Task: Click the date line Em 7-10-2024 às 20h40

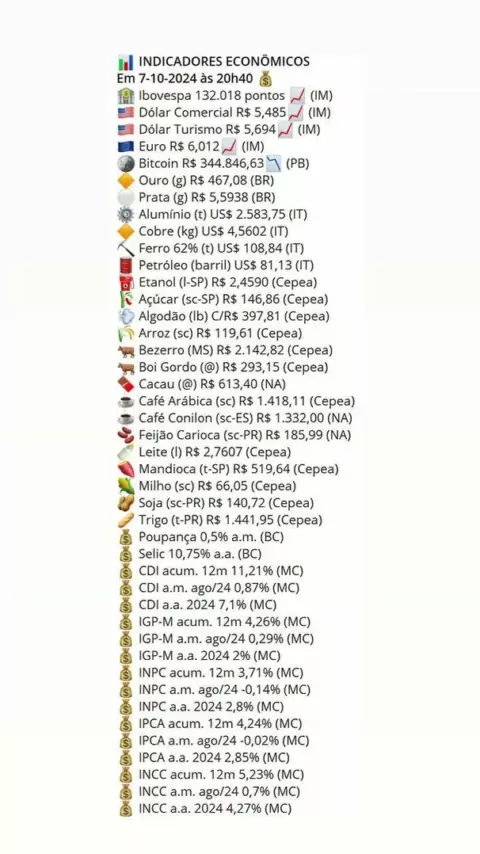Action: pos(185,79)
